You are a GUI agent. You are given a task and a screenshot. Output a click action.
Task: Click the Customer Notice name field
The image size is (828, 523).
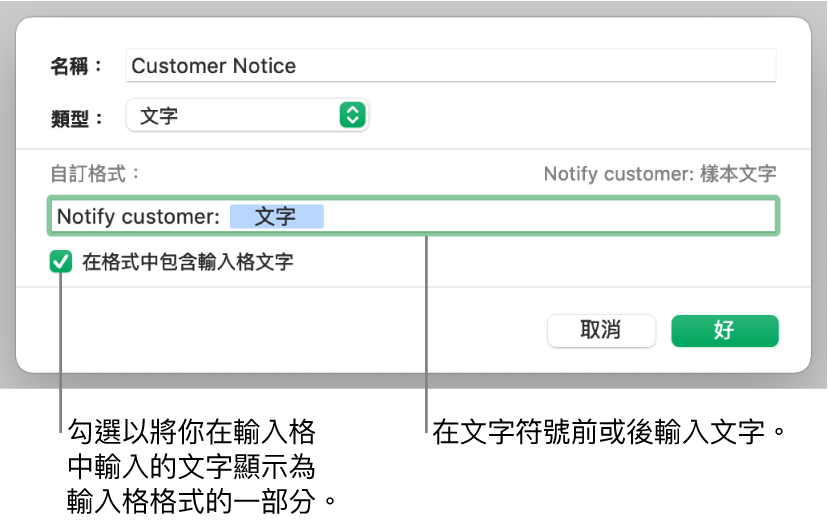pos(450,66)
